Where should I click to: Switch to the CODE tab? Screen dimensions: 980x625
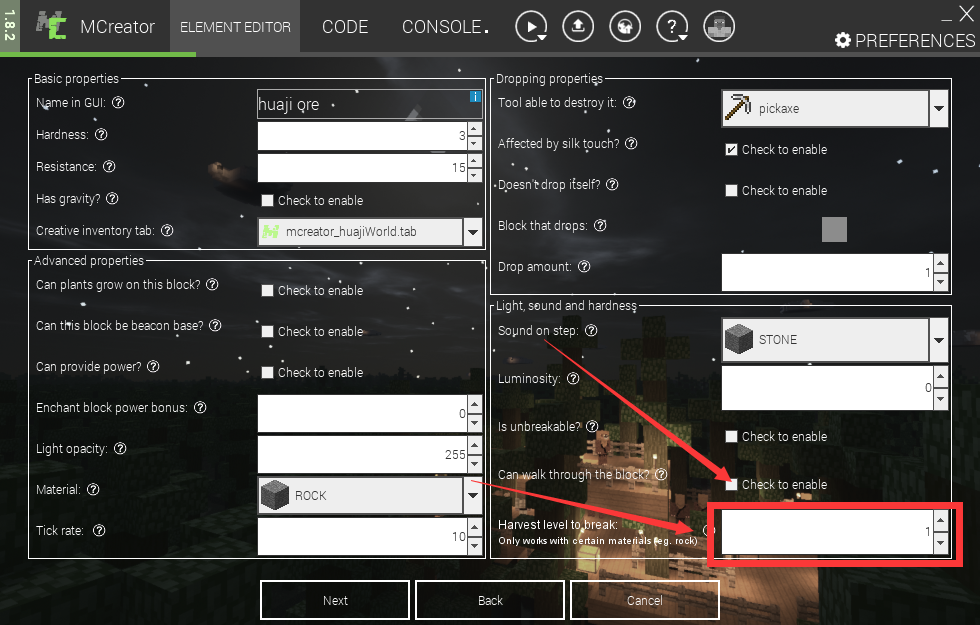[345, 27]
